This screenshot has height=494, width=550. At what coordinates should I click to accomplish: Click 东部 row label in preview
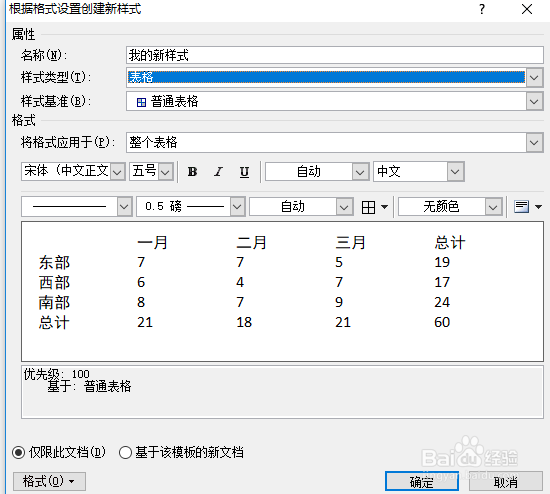54,262
